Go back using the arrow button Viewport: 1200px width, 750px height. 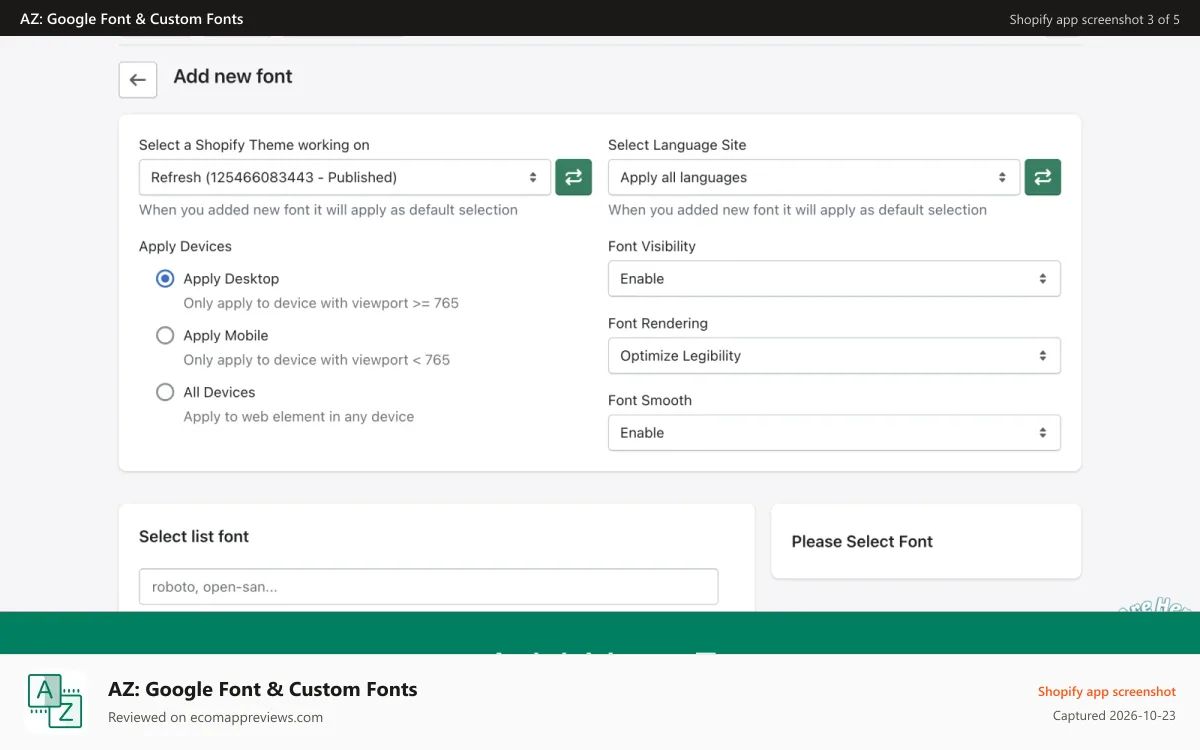[x=138, y=80]
